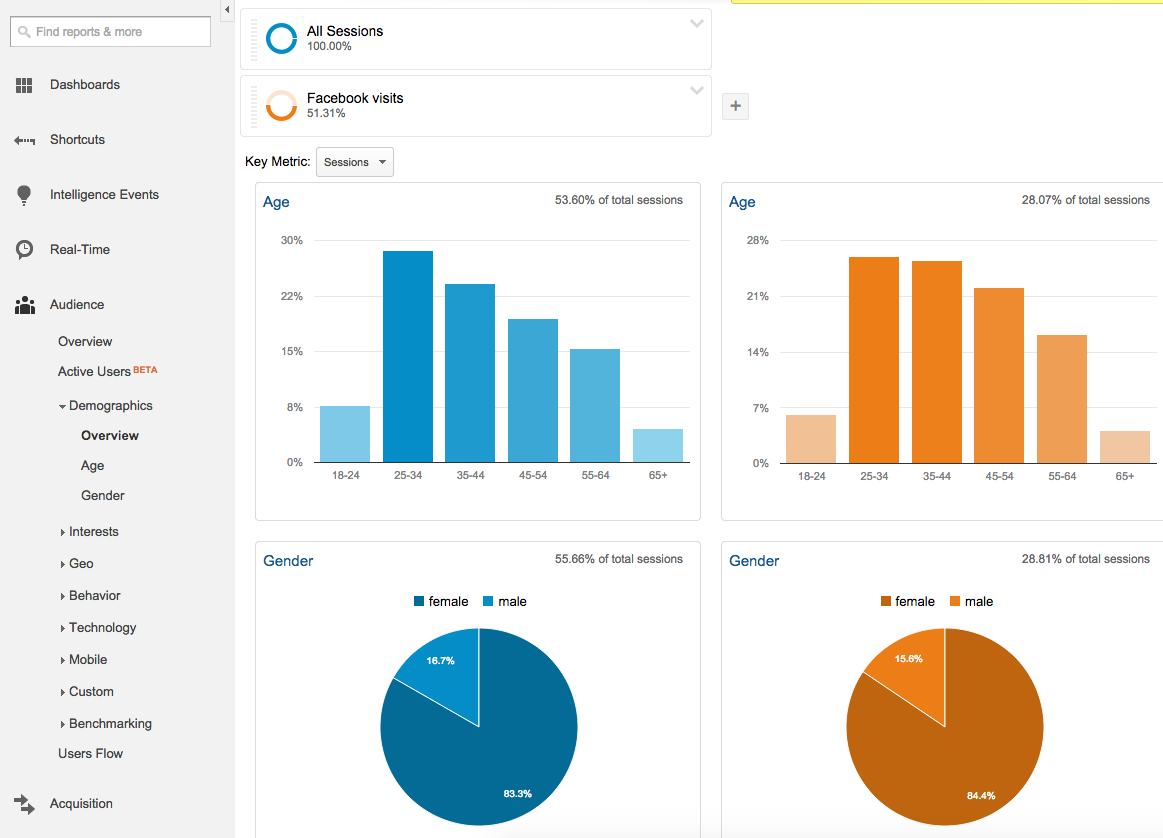Click the Find reports and more search field

[110, 31]
